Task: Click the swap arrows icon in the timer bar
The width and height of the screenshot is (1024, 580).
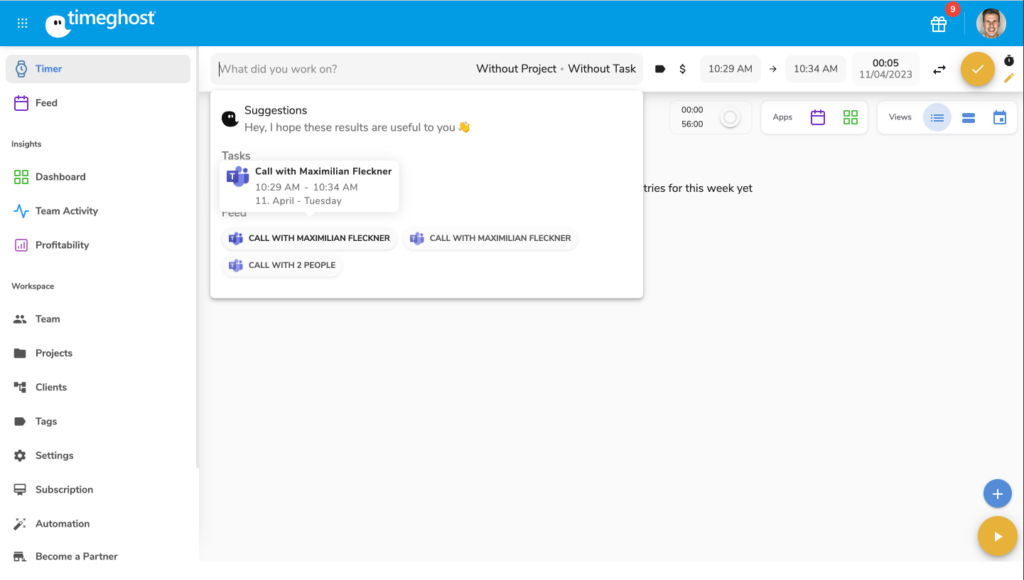Action: click(x=939, y=69)
